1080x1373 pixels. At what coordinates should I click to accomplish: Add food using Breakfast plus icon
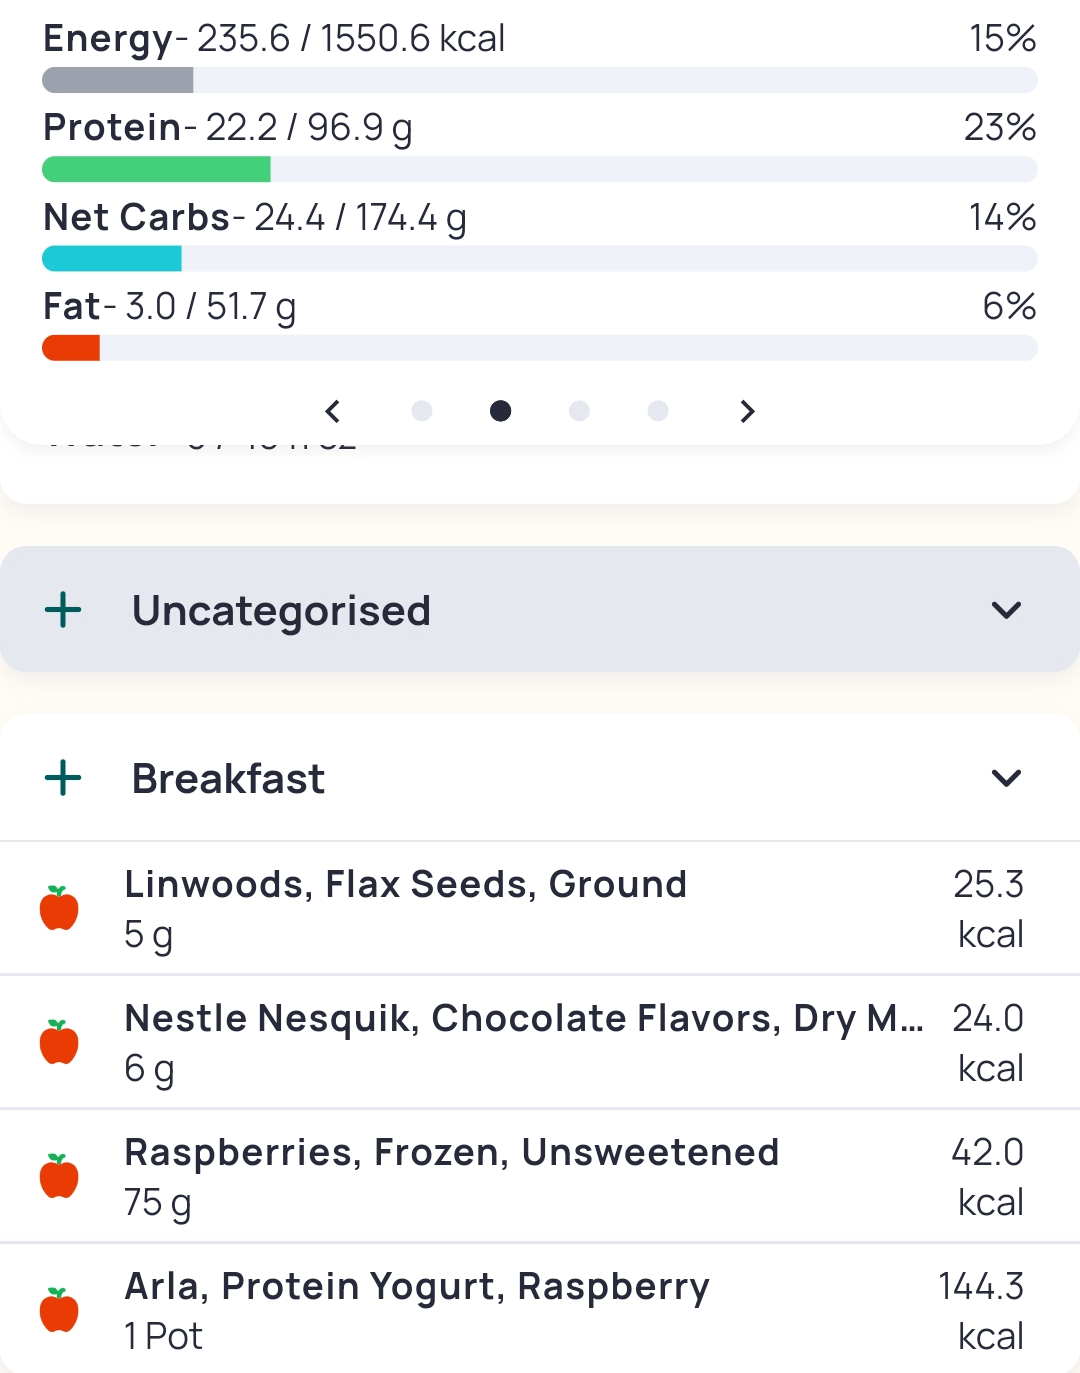63,778
